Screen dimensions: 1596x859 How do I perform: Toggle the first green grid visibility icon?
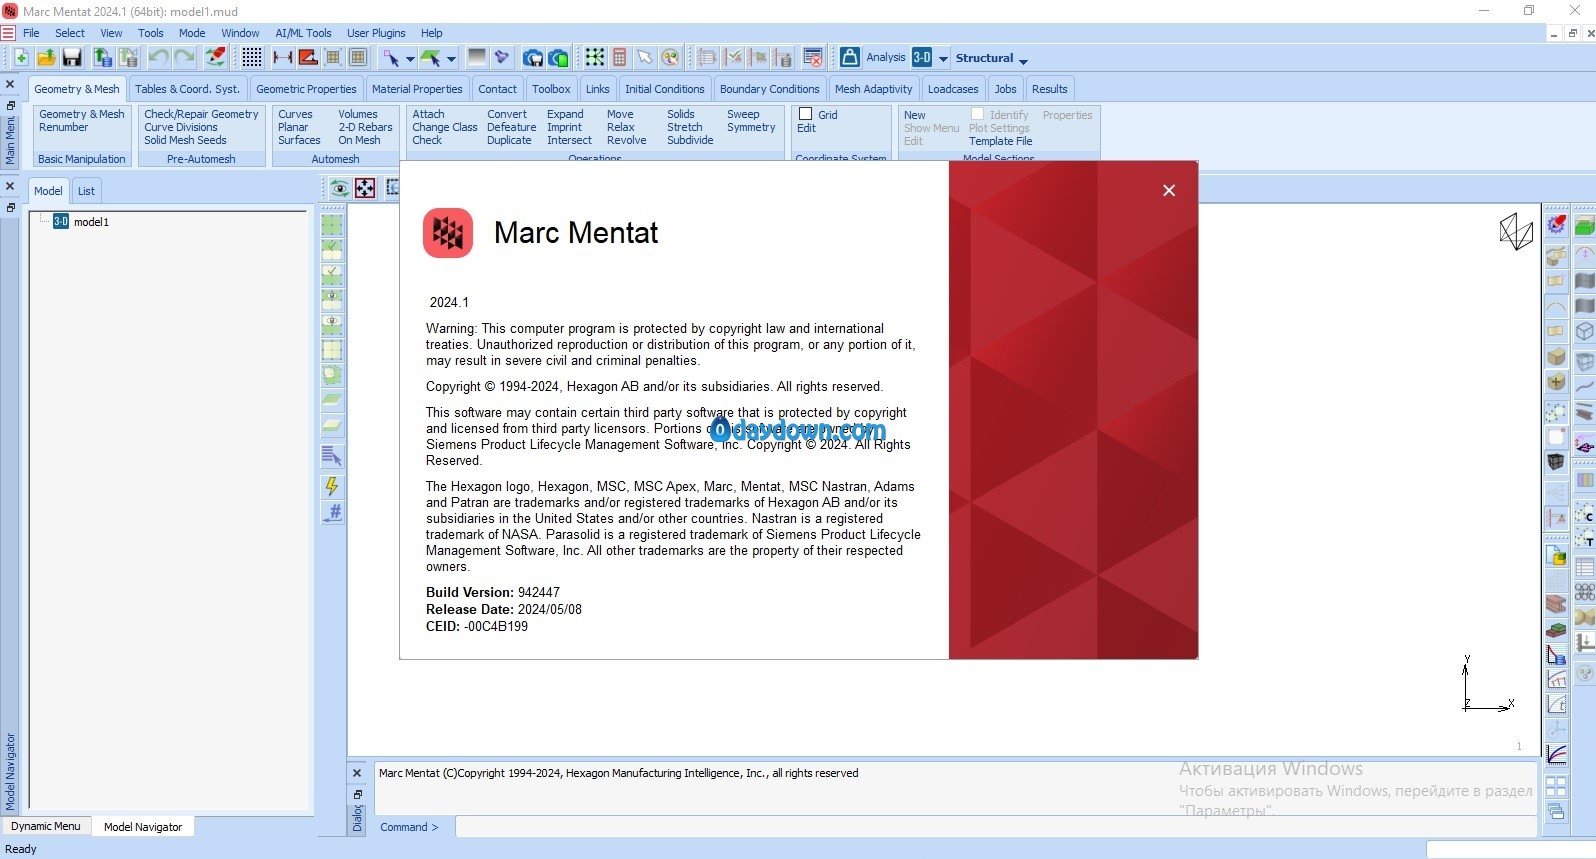tap(332, 225)
